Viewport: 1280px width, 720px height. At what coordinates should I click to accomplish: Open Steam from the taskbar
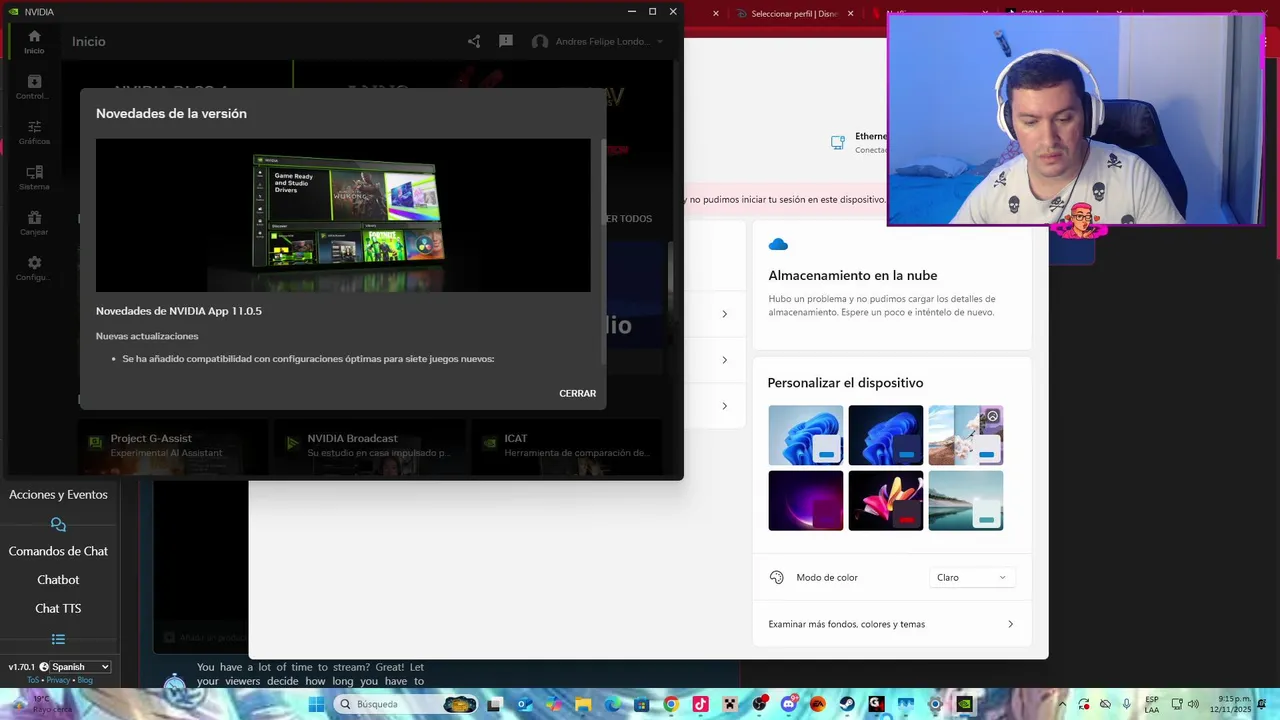tap(847, 704)
